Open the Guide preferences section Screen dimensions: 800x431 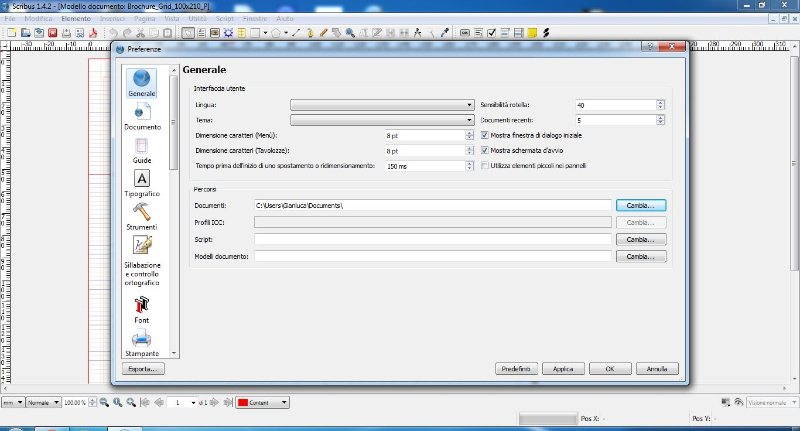[142, 147]
